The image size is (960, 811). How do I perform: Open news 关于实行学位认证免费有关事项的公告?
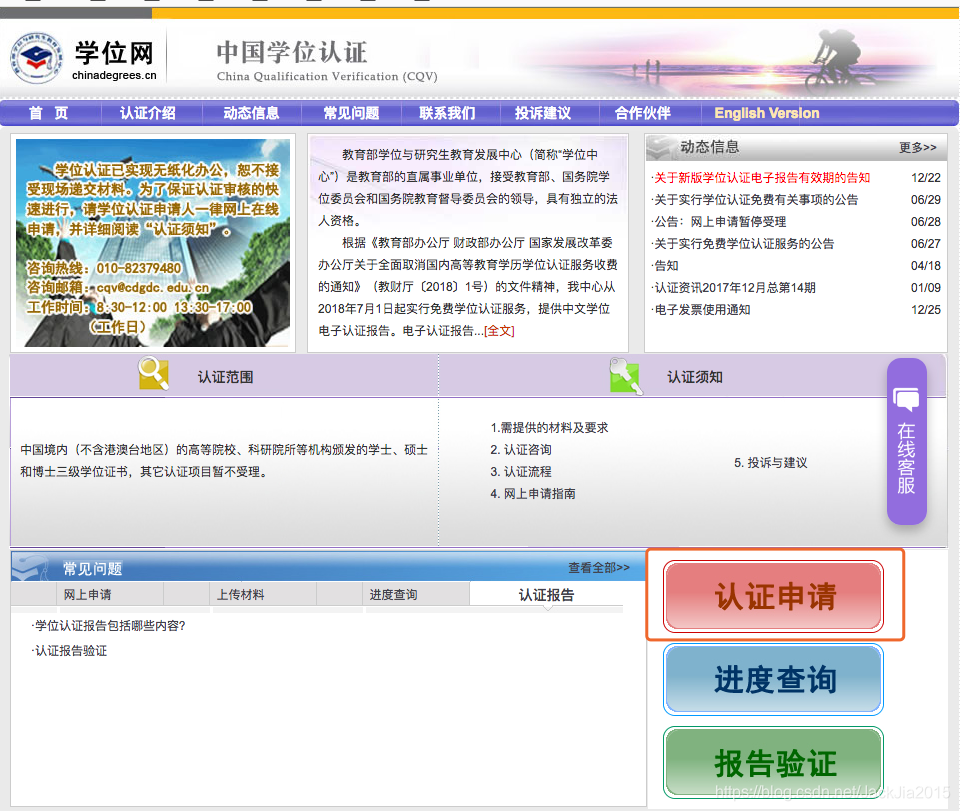click(756, 200)
